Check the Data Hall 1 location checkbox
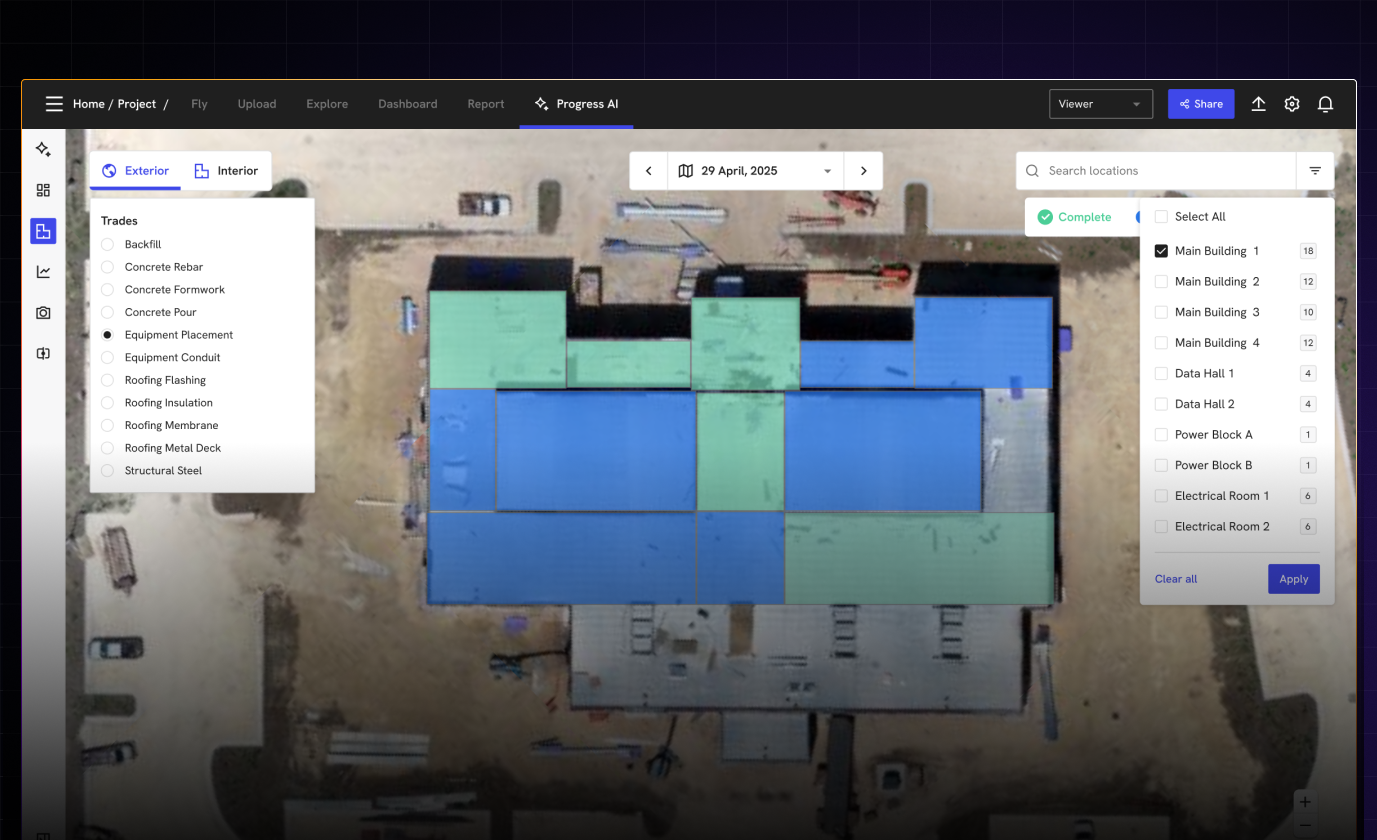The width and height of the screenshot is (1377, 840). (1161, 373)
